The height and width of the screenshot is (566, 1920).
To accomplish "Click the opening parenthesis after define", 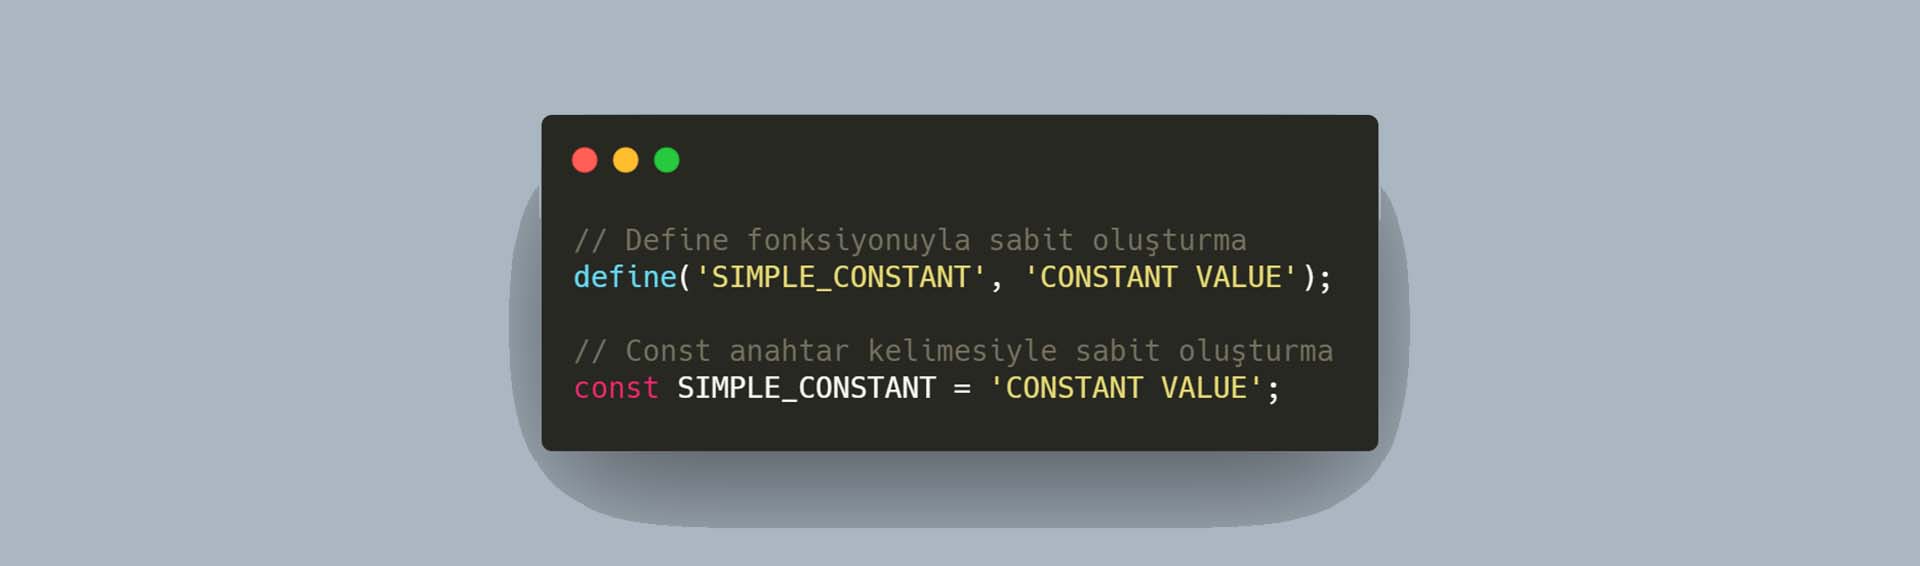I will tap(685, 277).
